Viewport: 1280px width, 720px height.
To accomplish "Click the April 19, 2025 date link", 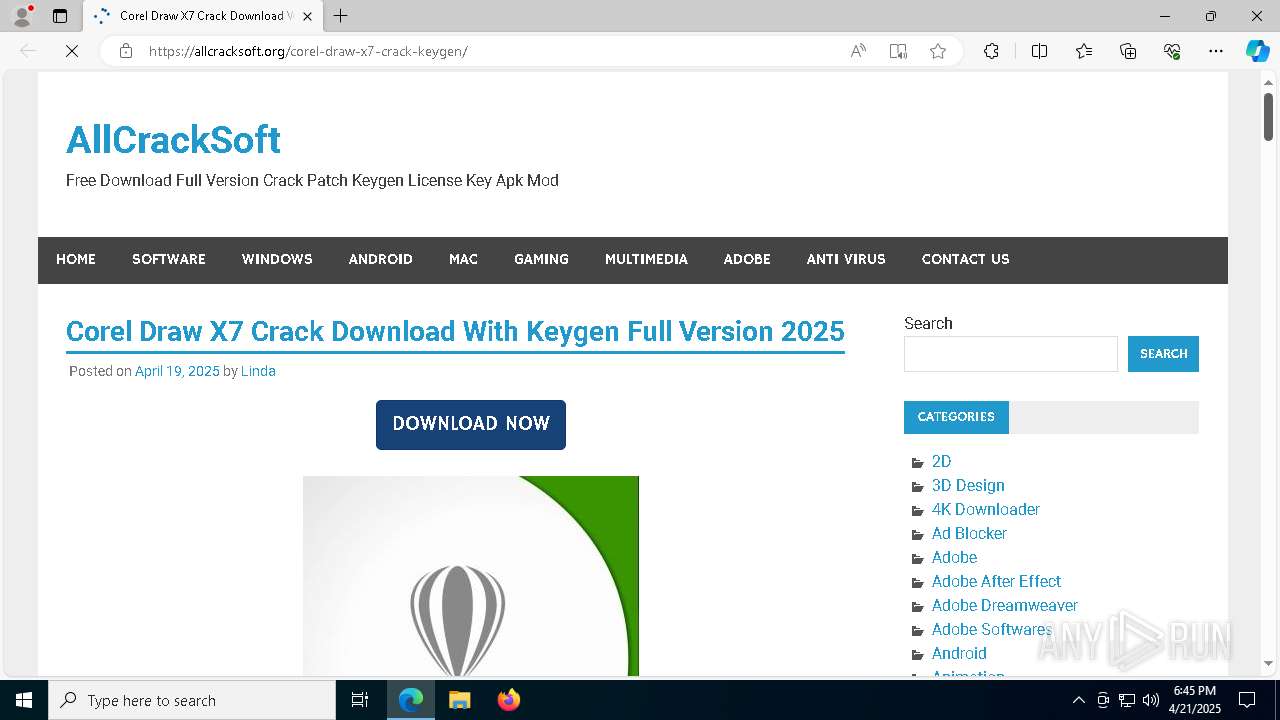I will click(x=177, y=371).
